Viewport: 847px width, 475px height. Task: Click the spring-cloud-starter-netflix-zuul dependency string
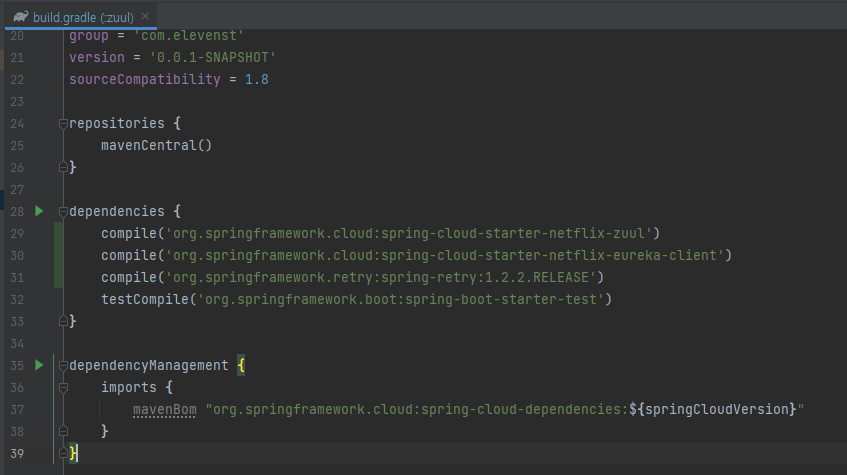[x=409, y=233]
